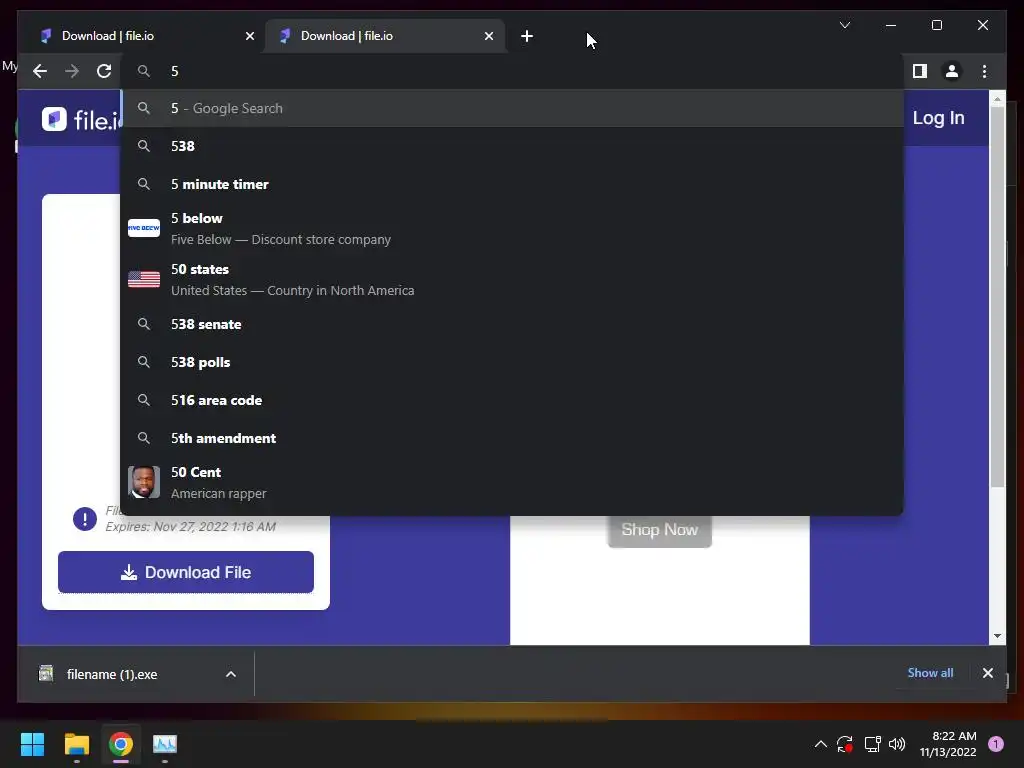Show hidden system tray icons

(x=820, y=744)
